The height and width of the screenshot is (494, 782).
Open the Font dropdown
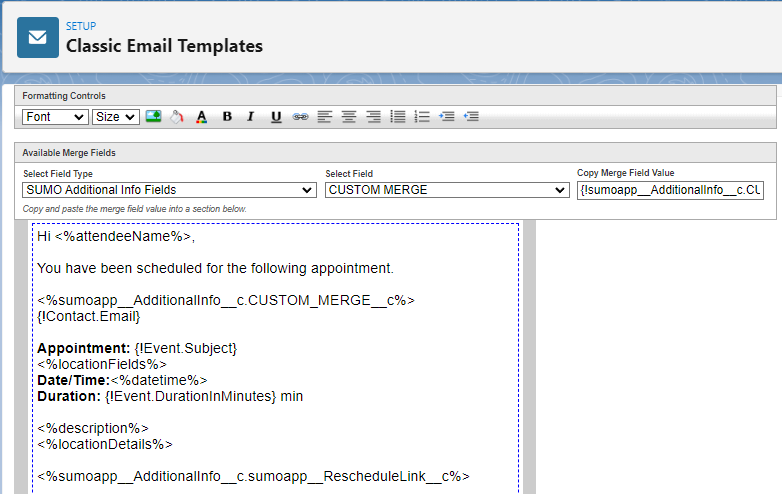click(x=55, y=117)
